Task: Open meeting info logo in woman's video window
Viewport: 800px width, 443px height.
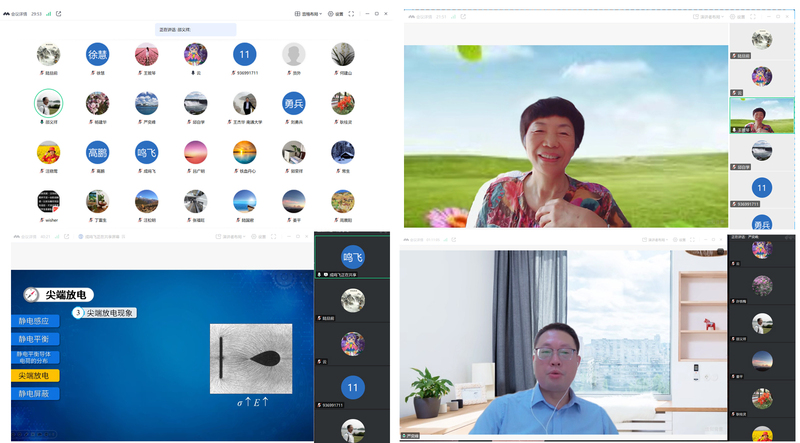Action: click(x=411, y=17)
